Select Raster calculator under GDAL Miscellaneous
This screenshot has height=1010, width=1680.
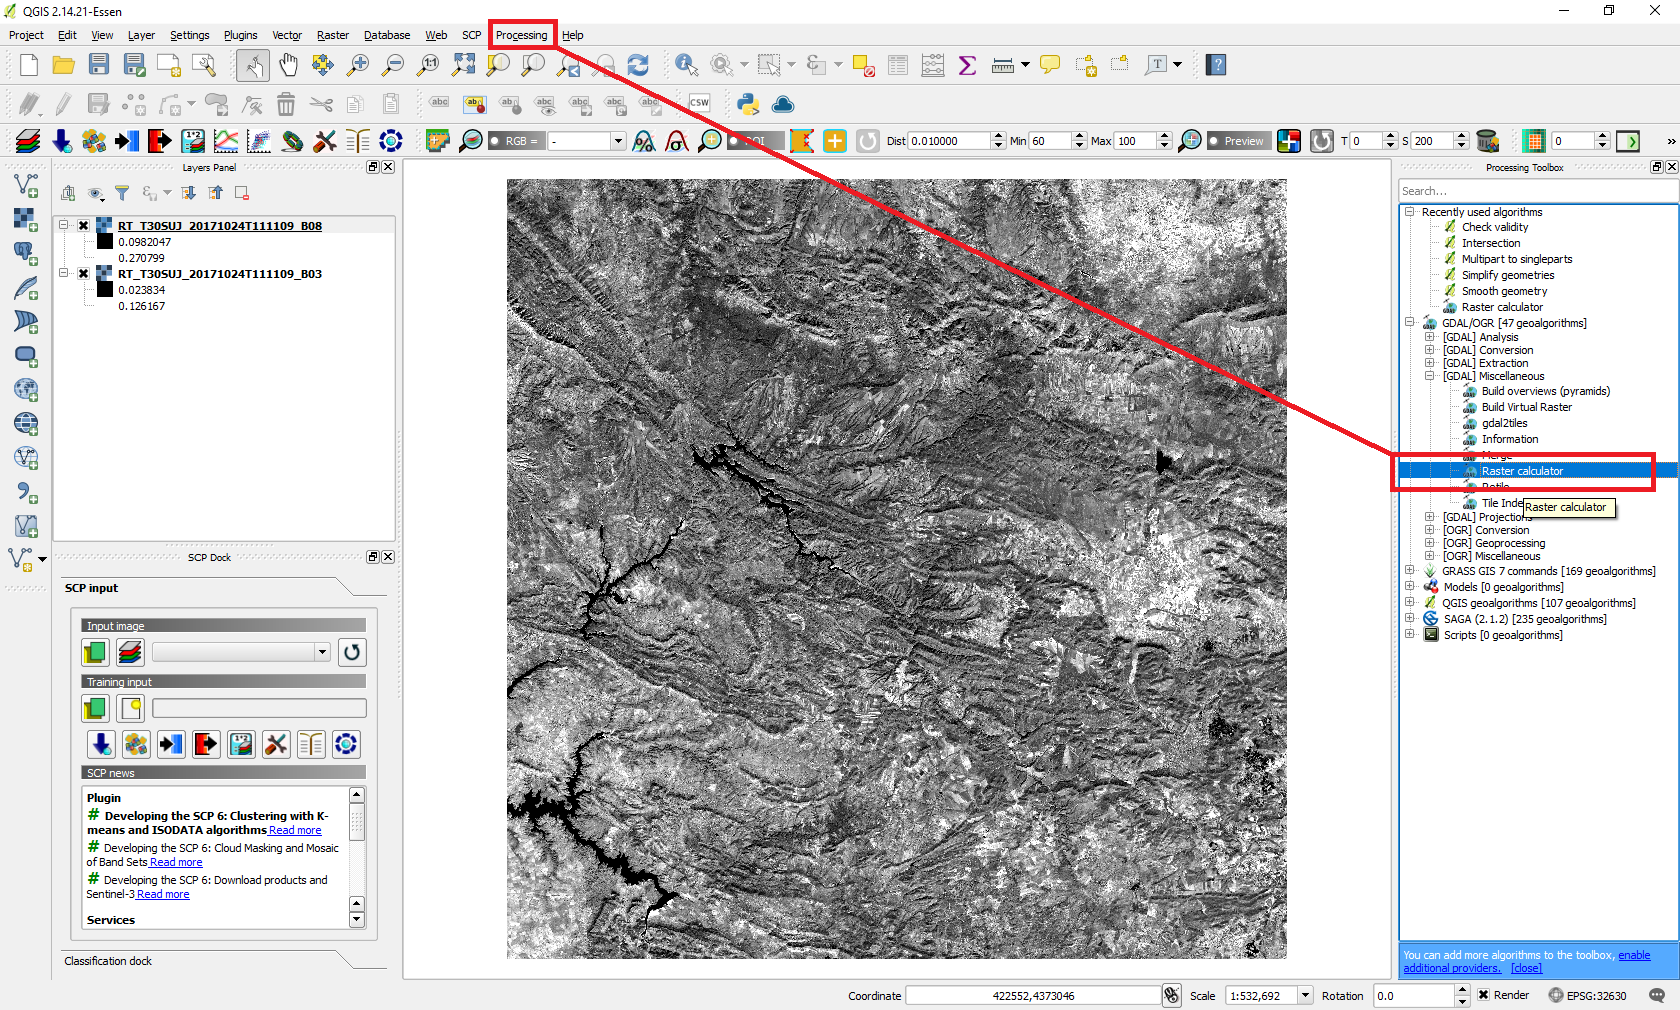point(1521,471)
